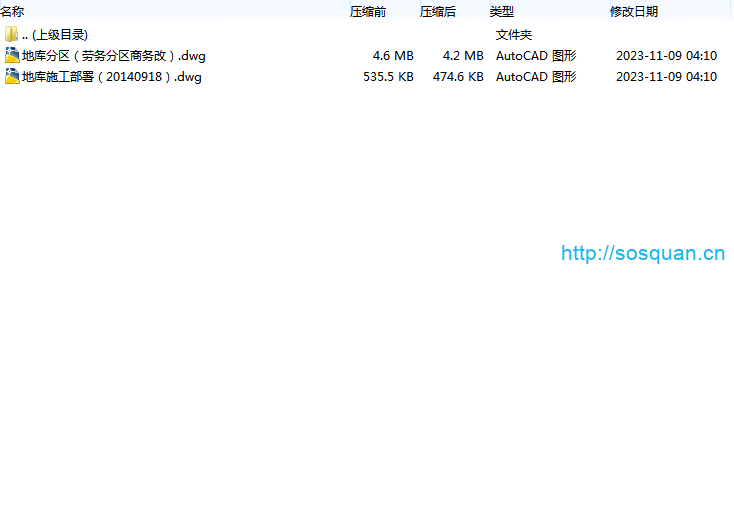Sort by the 名称 column header
This screenshot has height=510, width=734.
pyautogui.click(x=12, y=12)
